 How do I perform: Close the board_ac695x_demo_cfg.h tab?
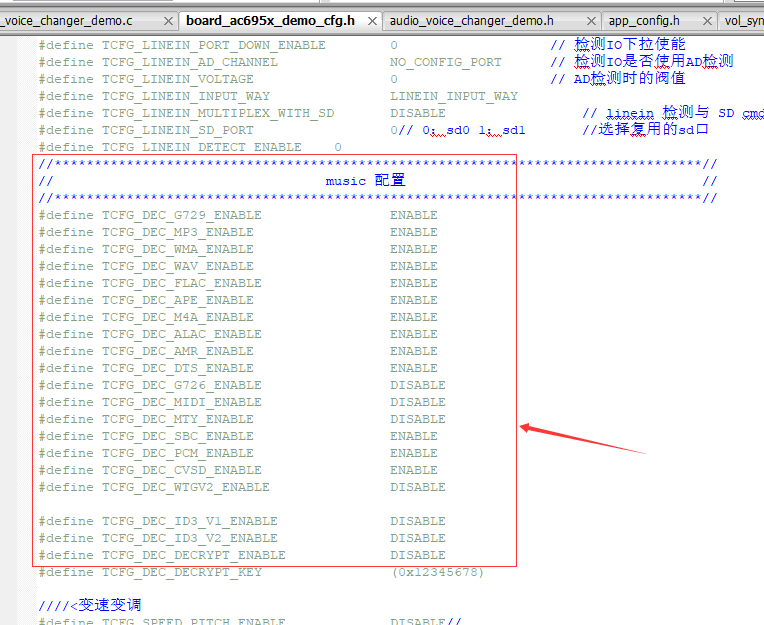[x=372, y=21]
